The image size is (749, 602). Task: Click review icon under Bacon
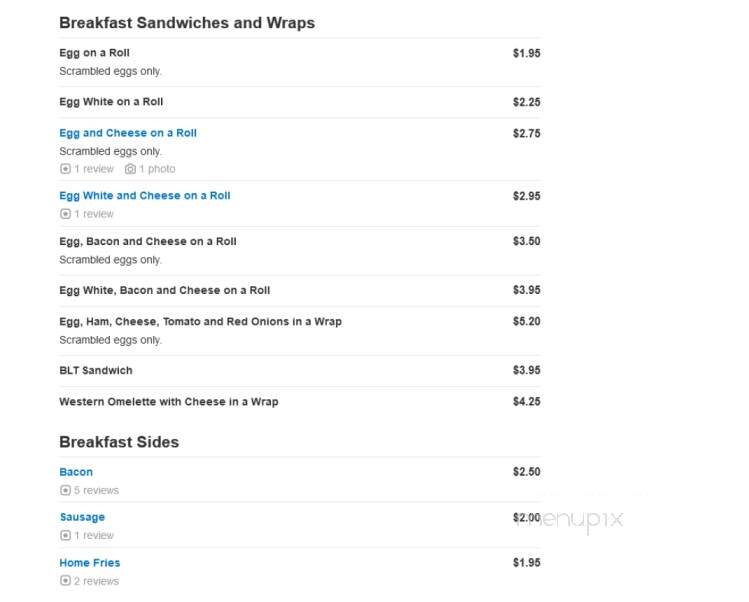tap(65, 490)
